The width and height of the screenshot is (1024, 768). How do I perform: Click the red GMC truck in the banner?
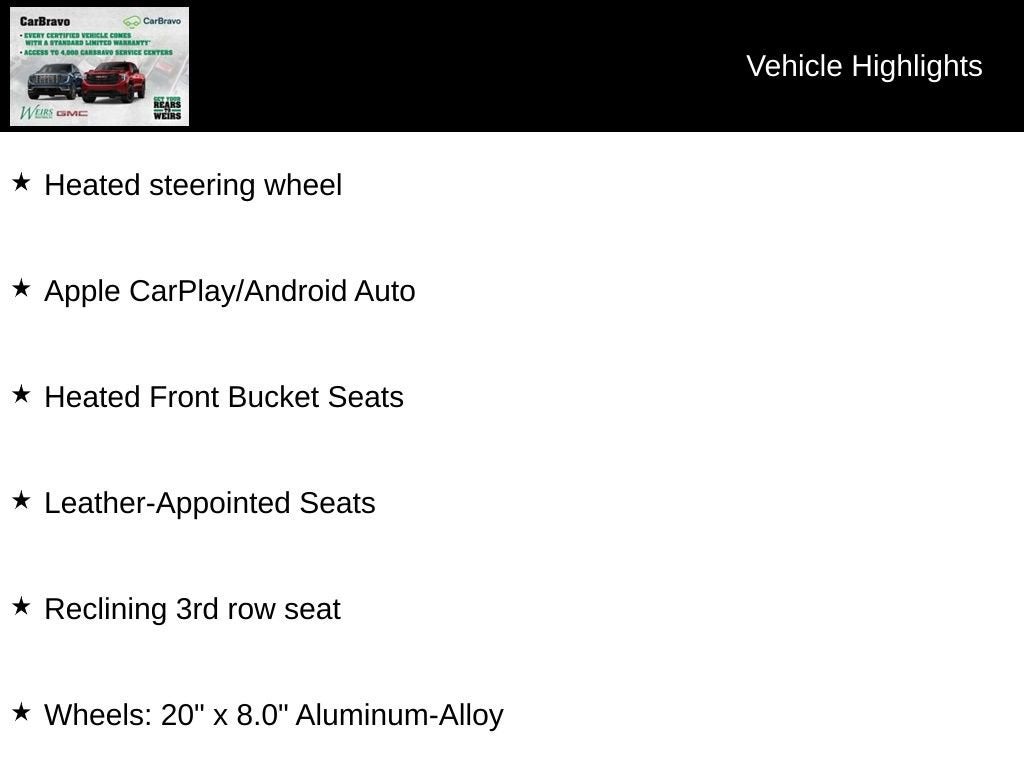[x=113, y=81]
